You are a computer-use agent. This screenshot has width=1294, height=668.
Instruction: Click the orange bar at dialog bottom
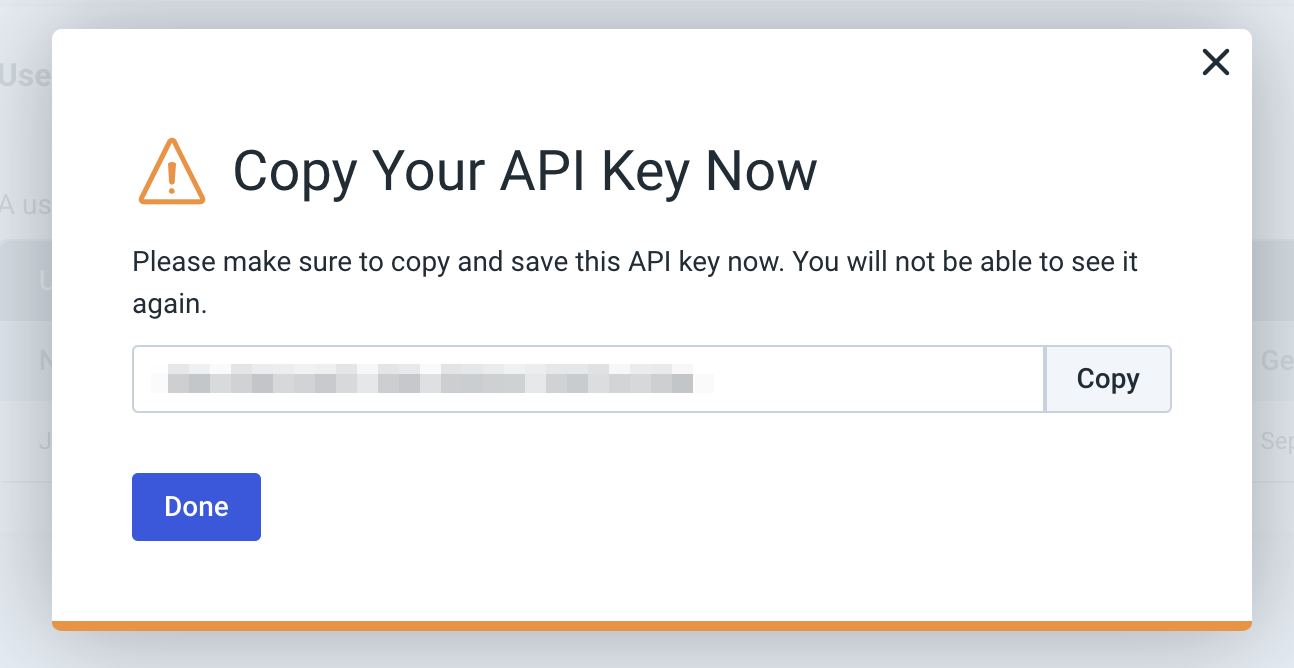[x=651, y=626]
